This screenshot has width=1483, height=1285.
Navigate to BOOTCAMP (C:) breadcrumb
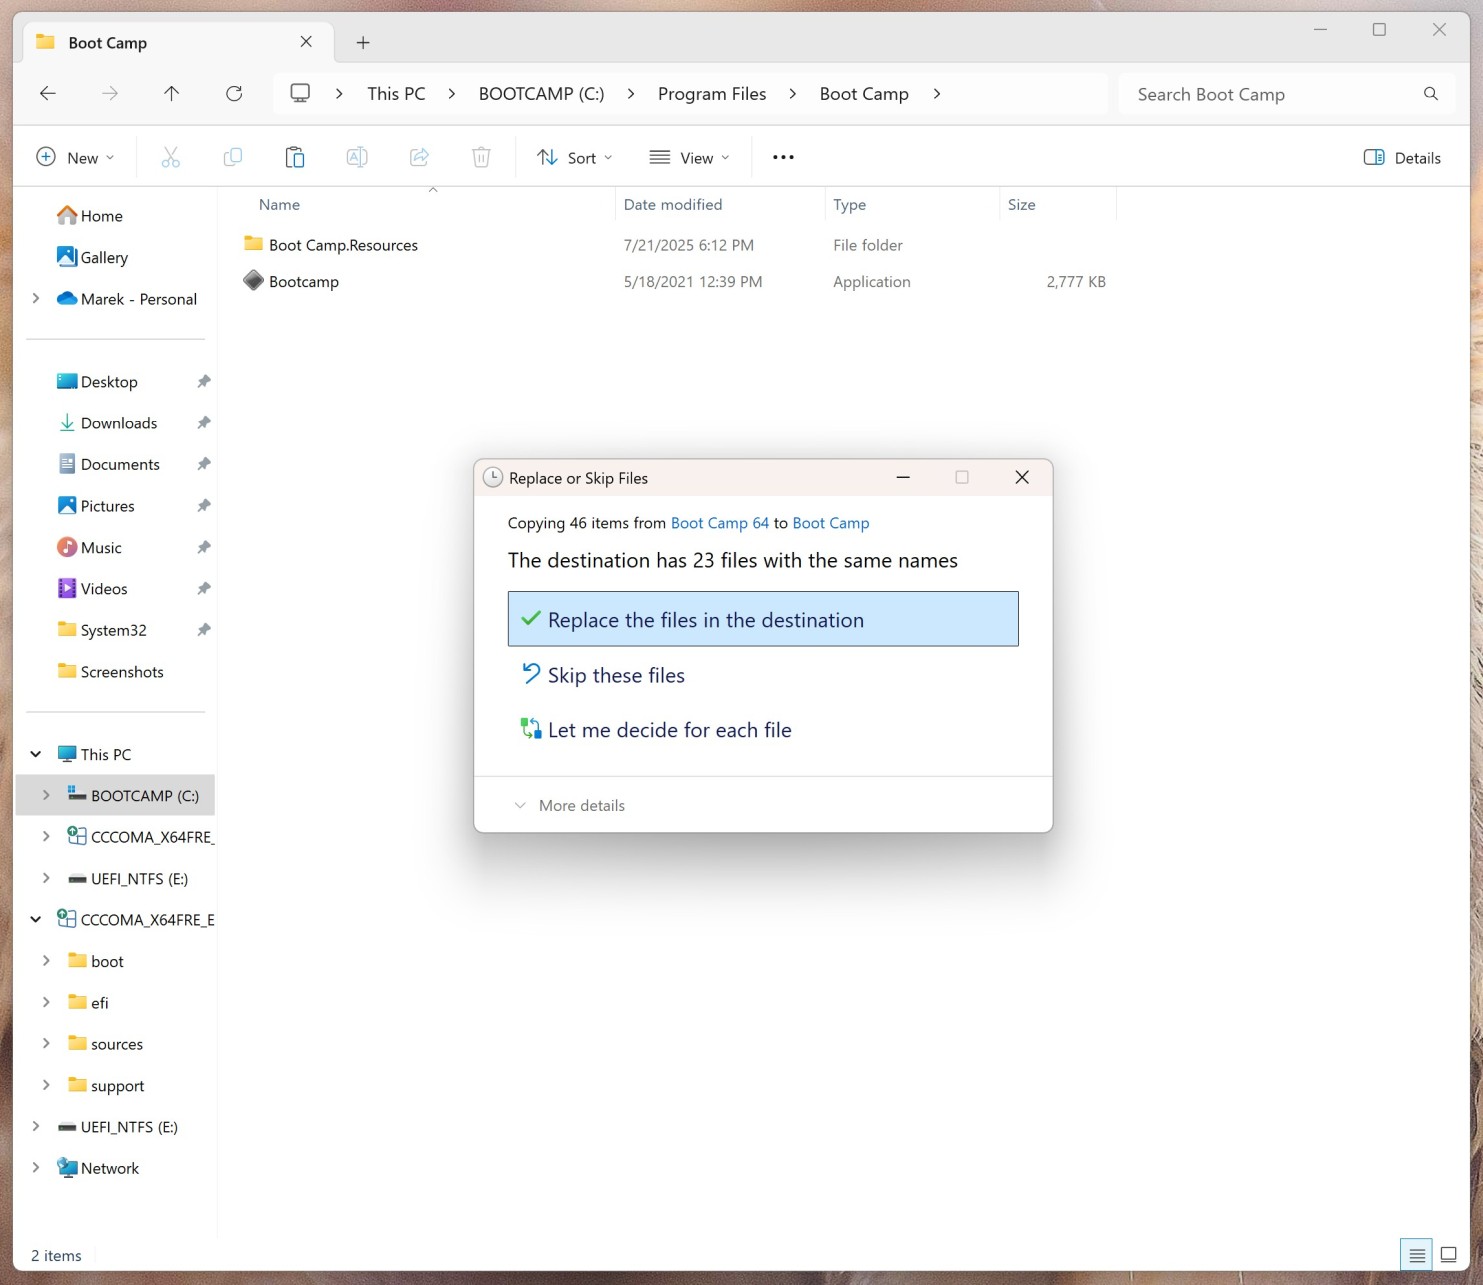pos(541,93)
